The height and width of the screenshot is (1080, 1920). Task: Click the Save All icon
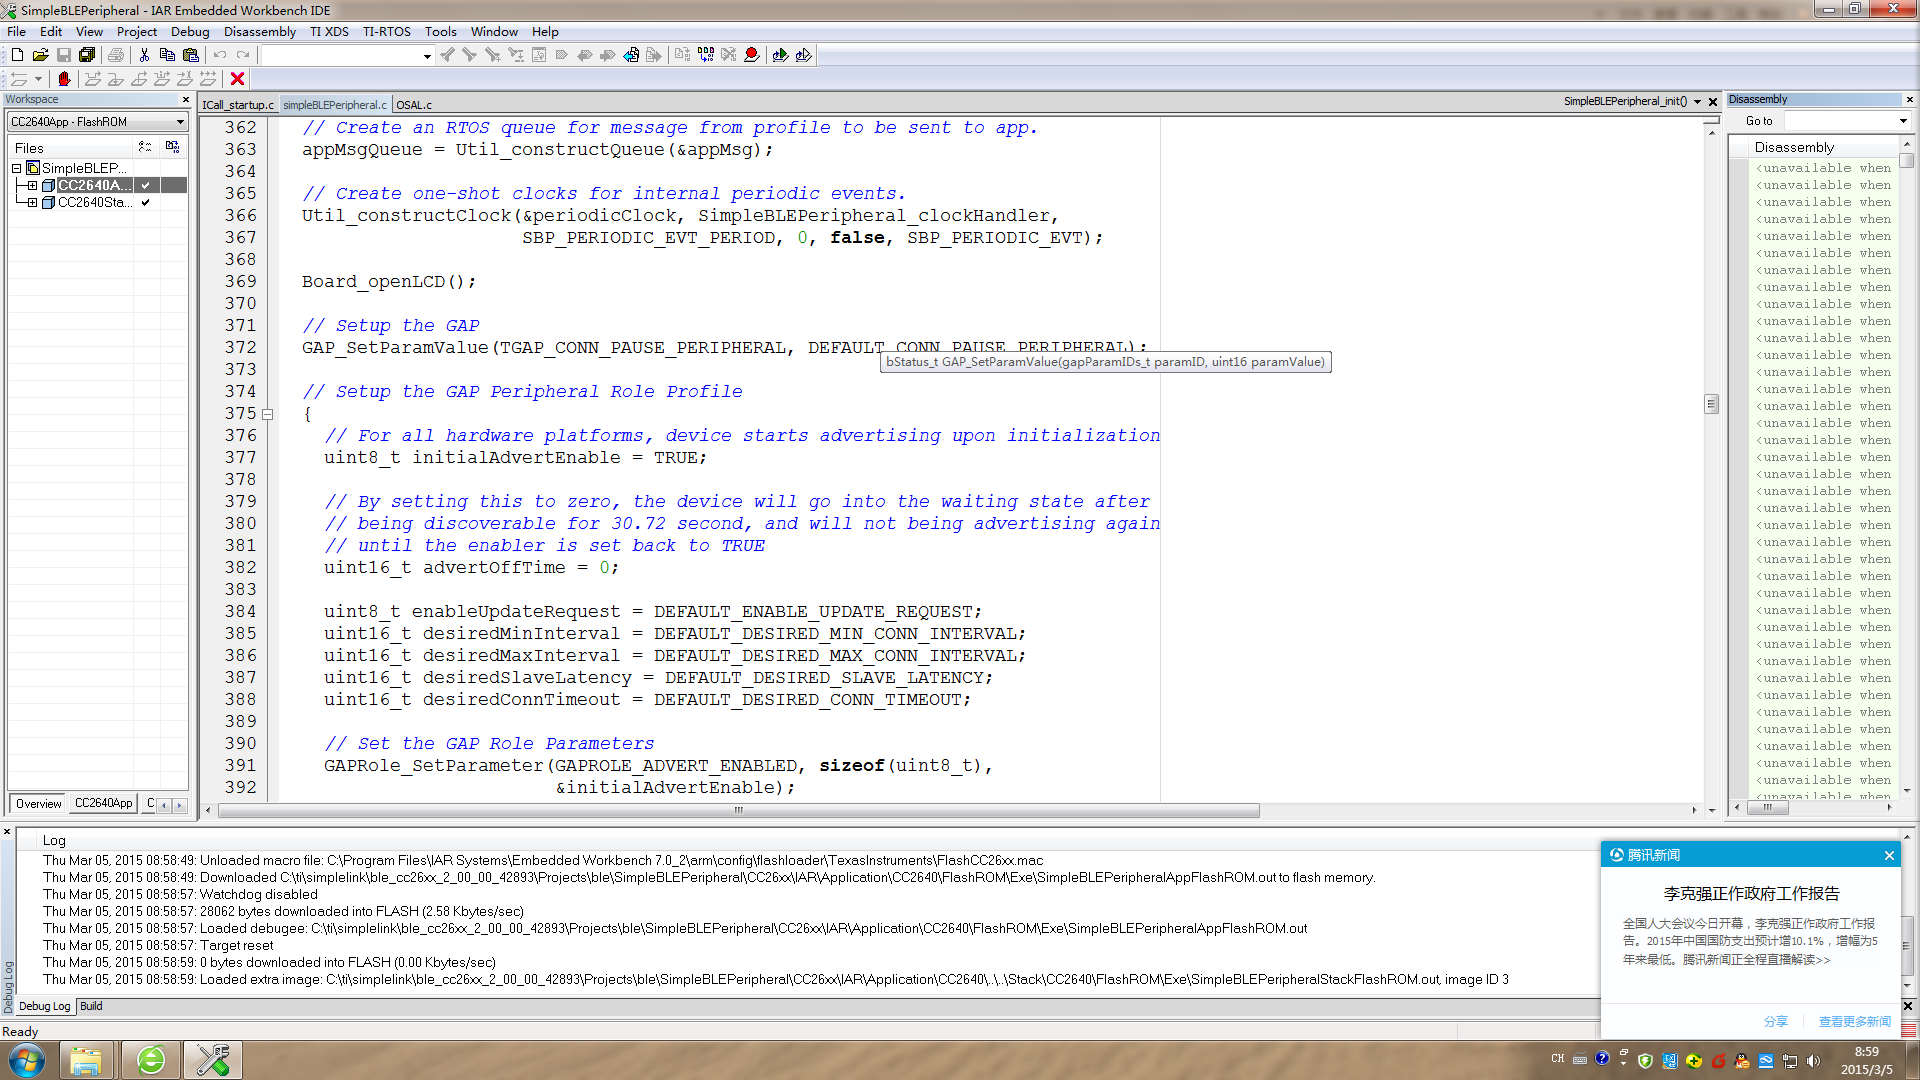click(x=87, y=55)
